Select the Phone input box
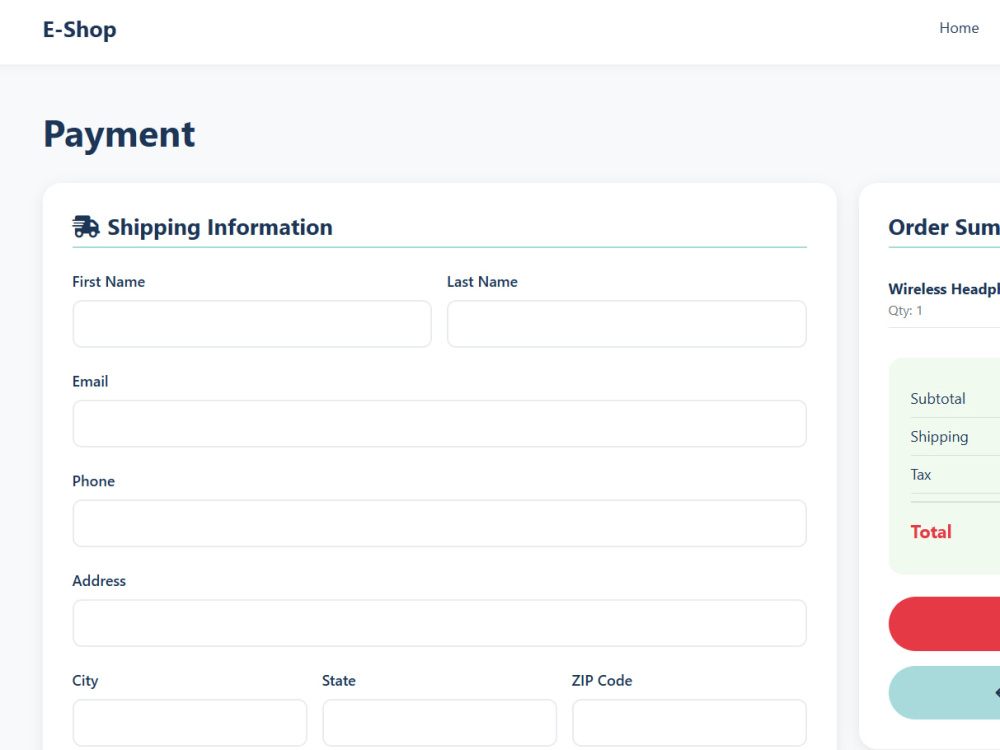Screen dimensions: 1000x750 coord(439,524)
